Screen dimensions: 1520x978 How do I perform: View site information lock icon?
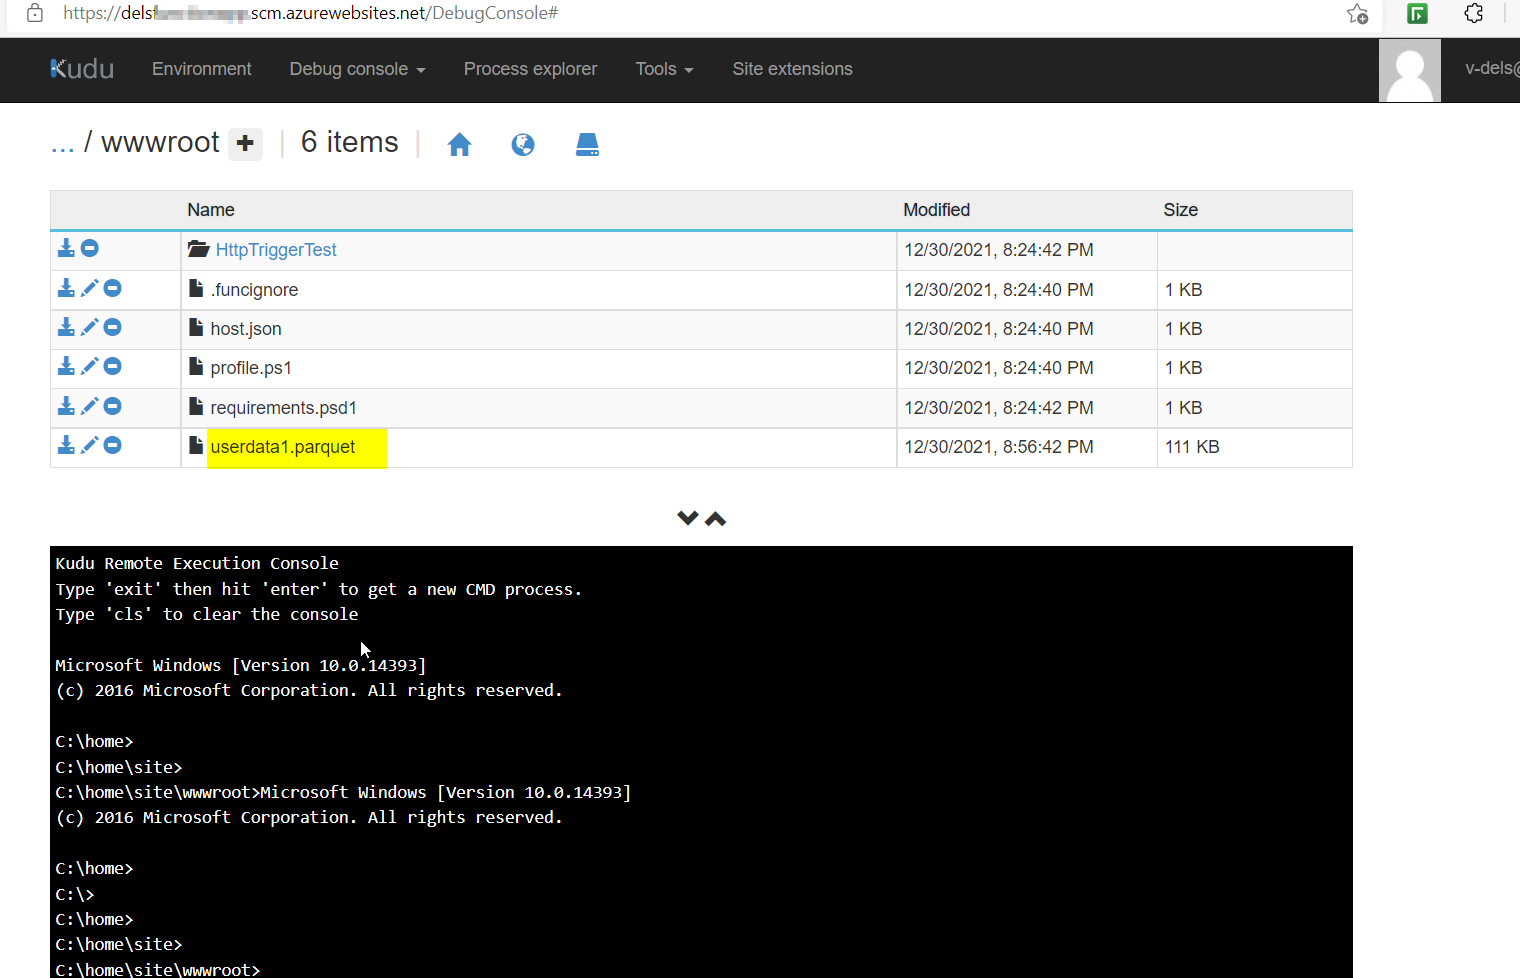coord(35,13)
